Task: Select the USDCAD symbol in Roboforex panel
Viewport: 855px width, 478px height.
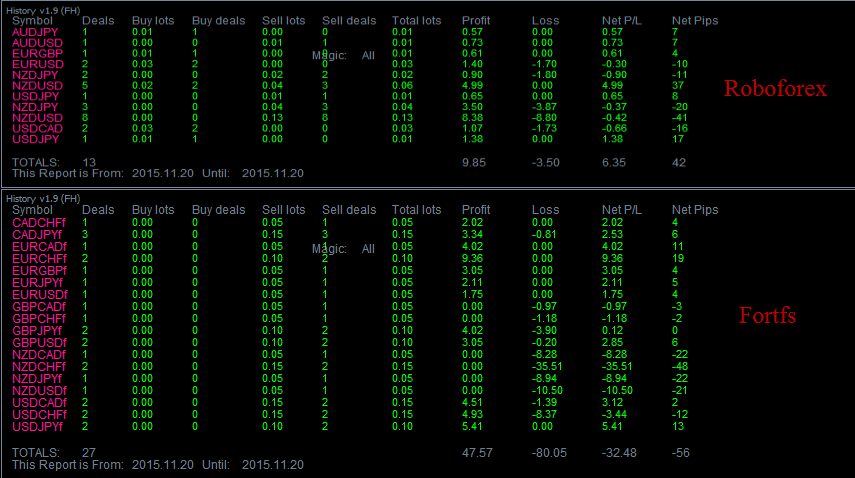Action: (38, 129)
